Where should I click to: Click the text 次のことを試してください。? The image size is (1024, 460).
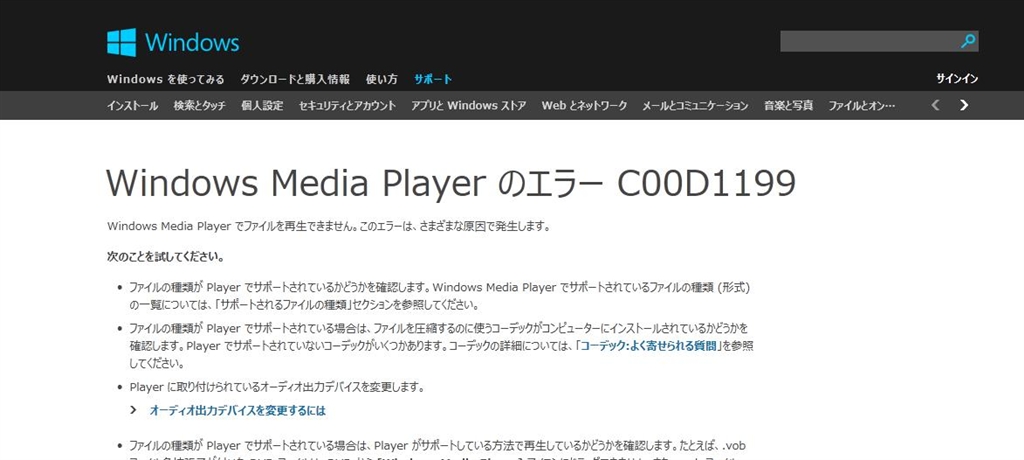(166, 257)
